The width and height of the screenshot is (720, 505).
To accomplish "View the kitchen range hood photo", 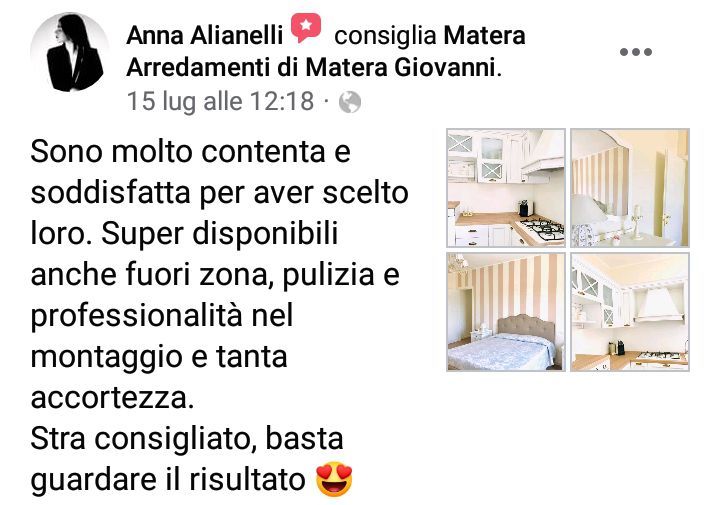I will pos(630,312).
